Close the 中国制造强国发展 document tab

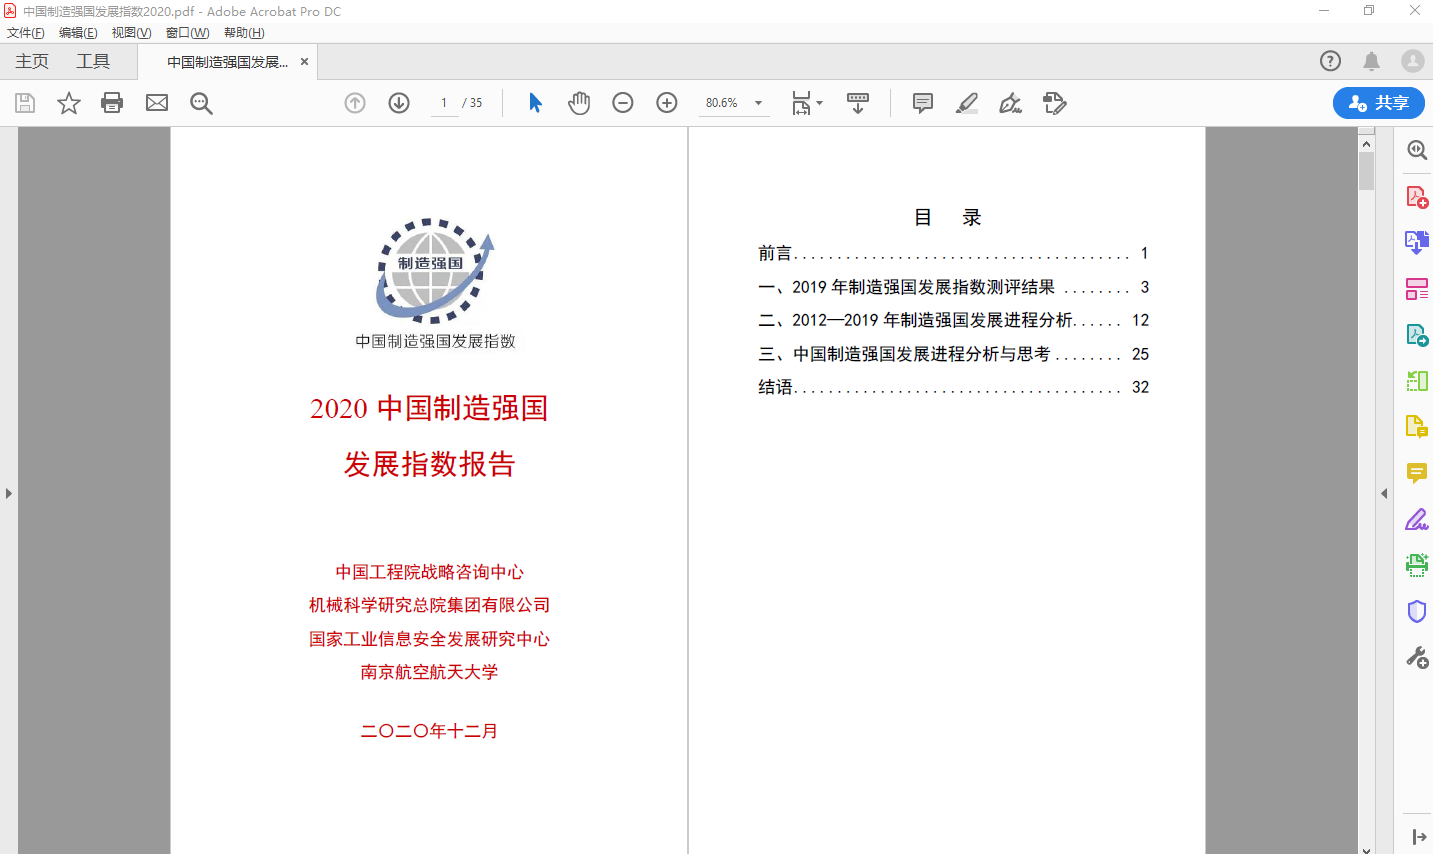coord(304,62)
